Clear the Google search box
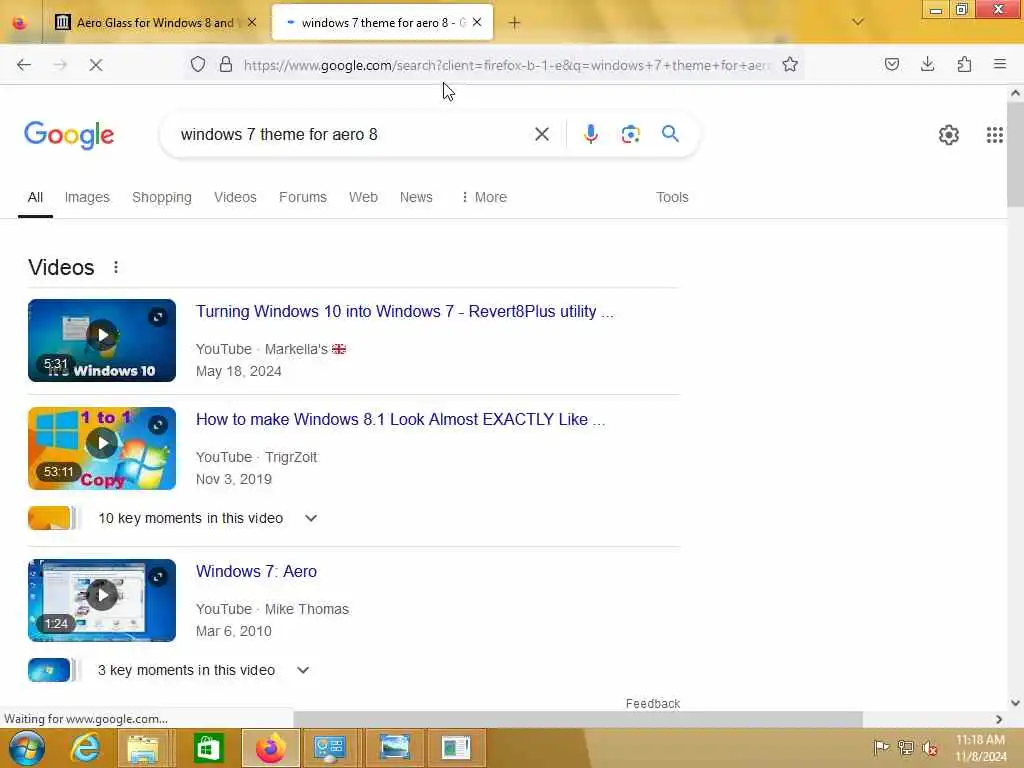Screen dimensions: 1024x768 (542, 135)
